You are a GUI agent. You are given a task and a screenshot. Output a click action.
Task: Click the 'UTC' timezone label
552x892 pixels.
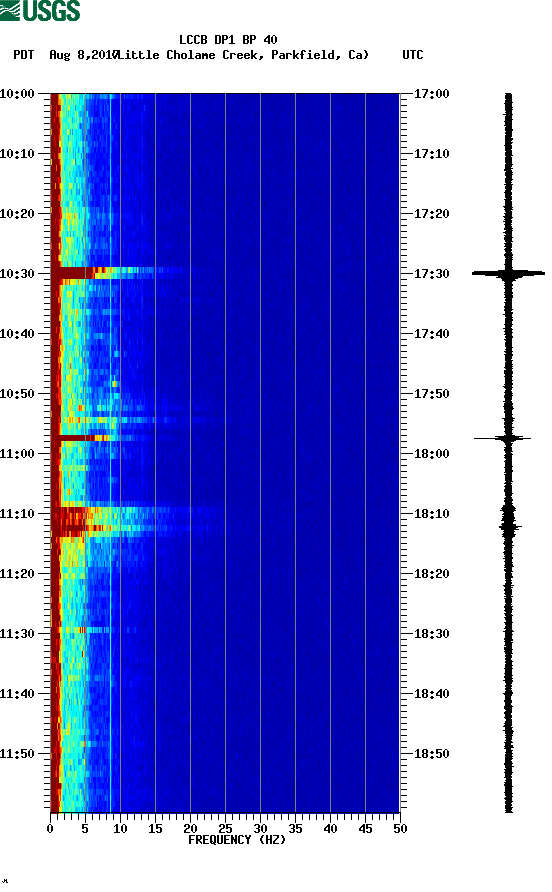[413, 55]
